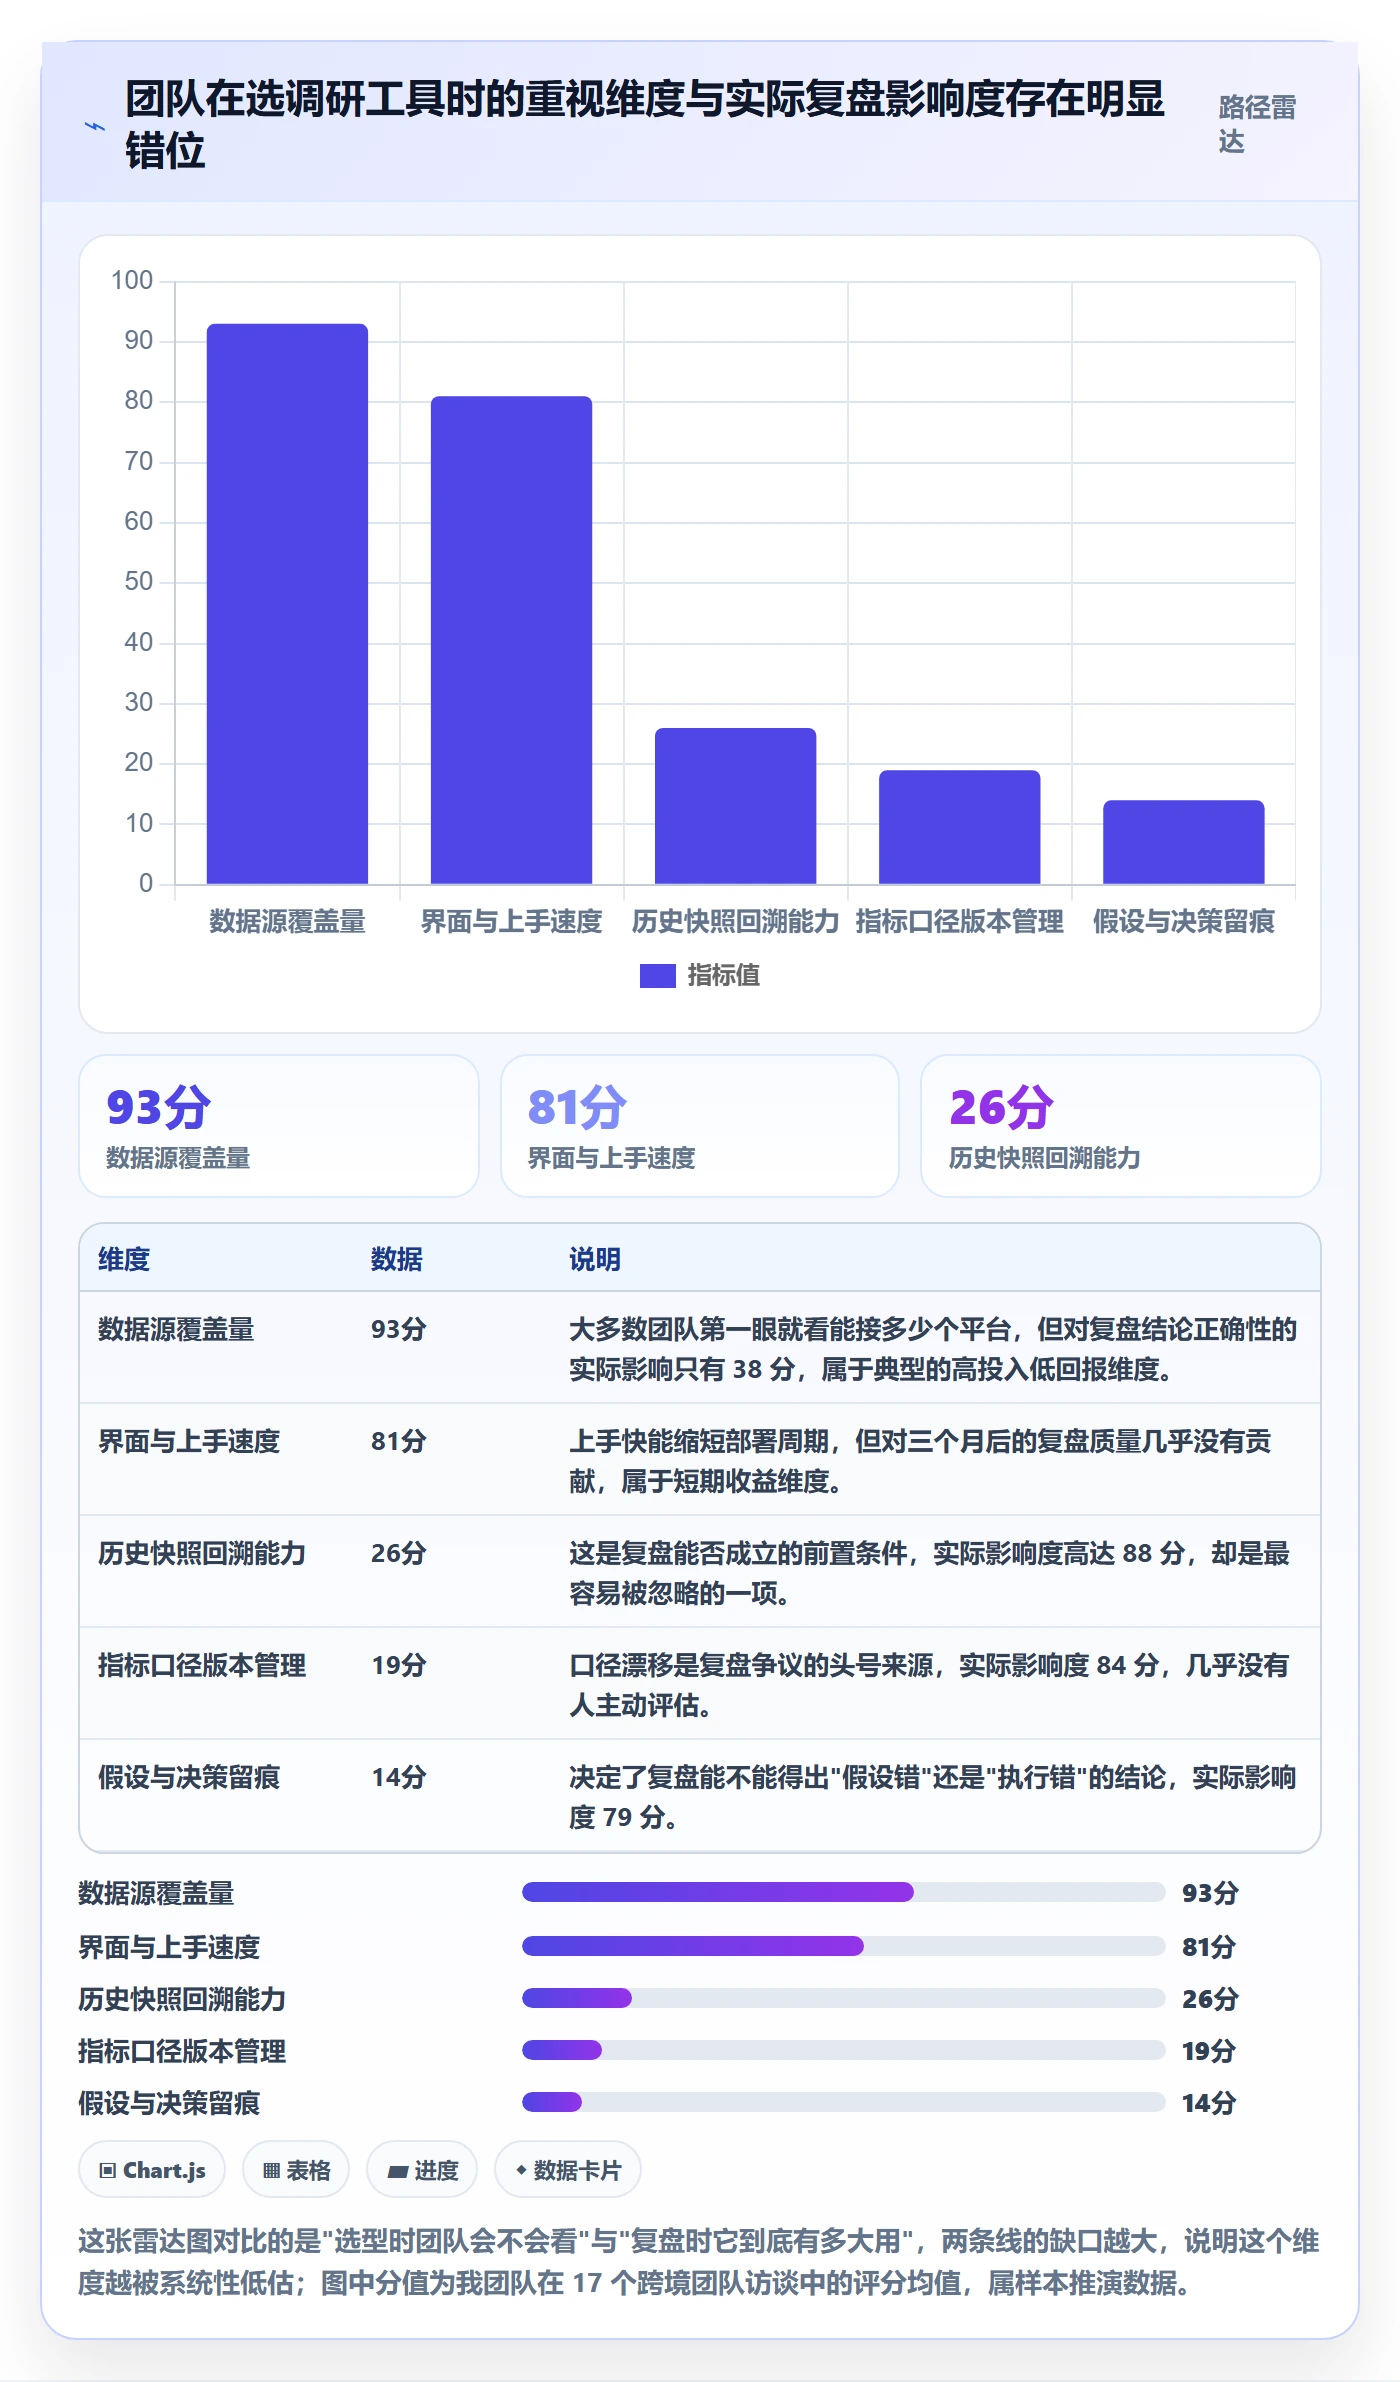Screen dimensions: 1400x2382
Task: Open the 表格 tag
Action: (x=296, y=2170)
